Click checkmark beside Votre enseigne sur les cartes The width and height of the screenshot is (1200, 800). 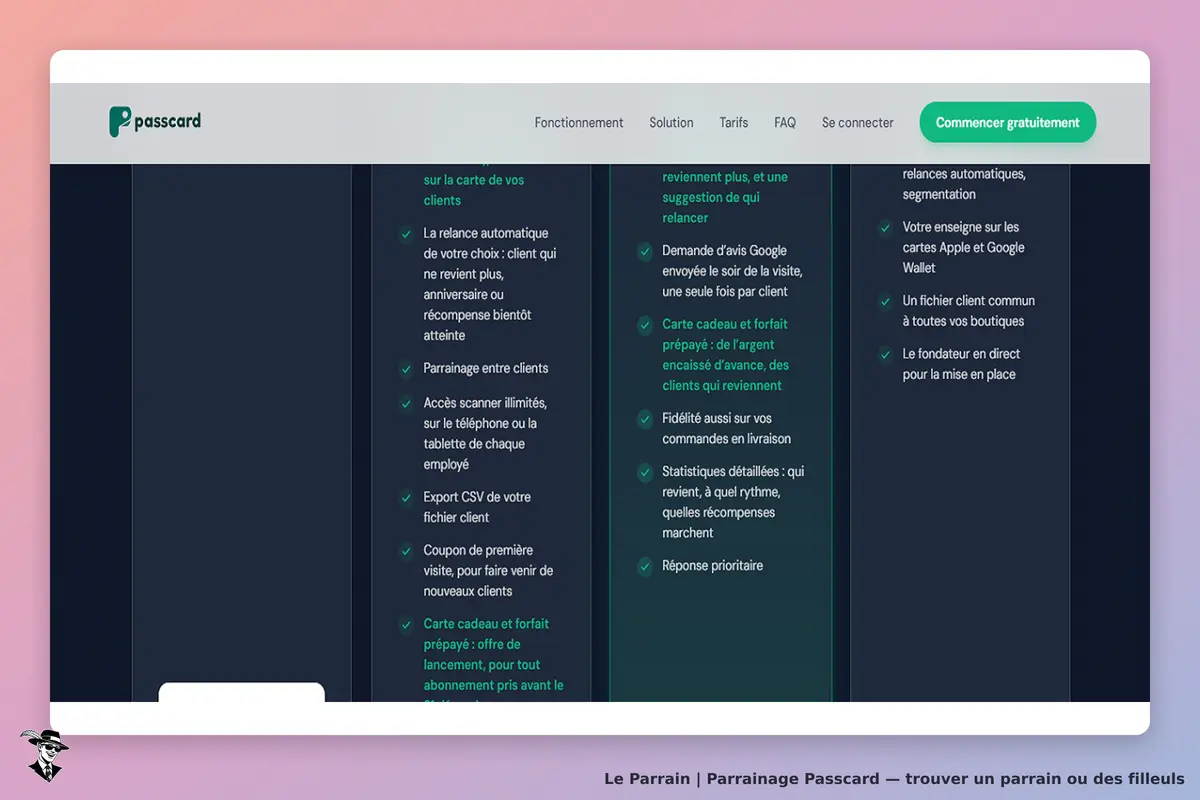(885, 228)
